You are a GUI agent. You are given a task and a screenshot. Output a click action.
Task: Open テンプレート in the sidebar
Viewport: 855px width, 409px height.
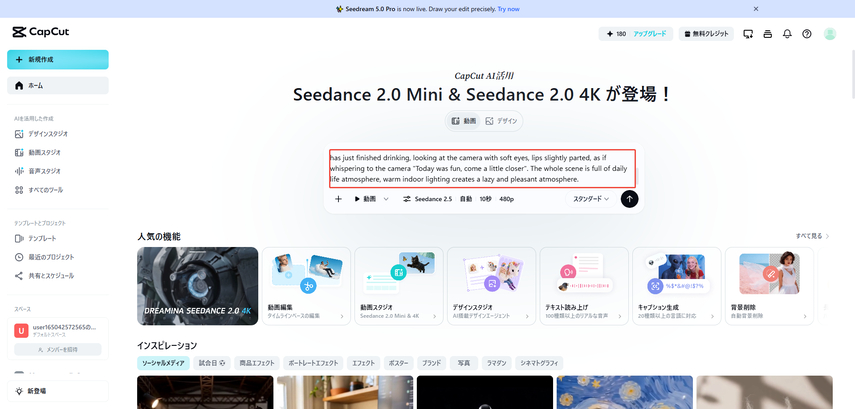click(x=36, y=238)
